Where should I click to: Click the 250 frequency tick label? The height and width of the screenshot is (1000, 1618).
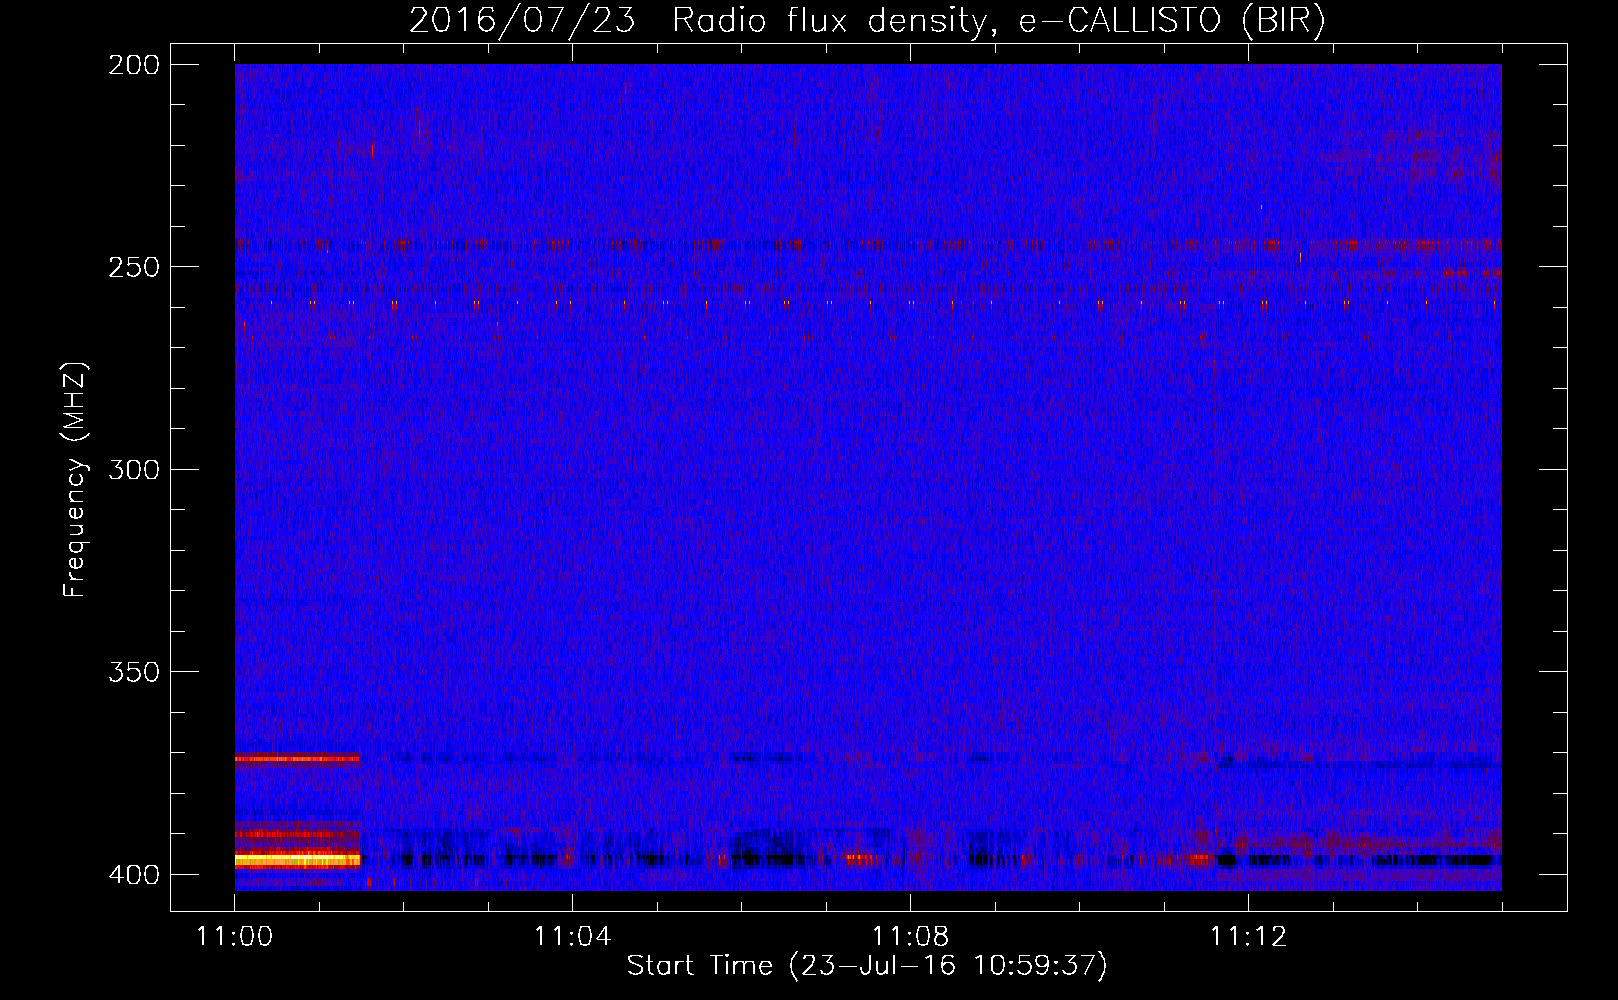[134, 267]
